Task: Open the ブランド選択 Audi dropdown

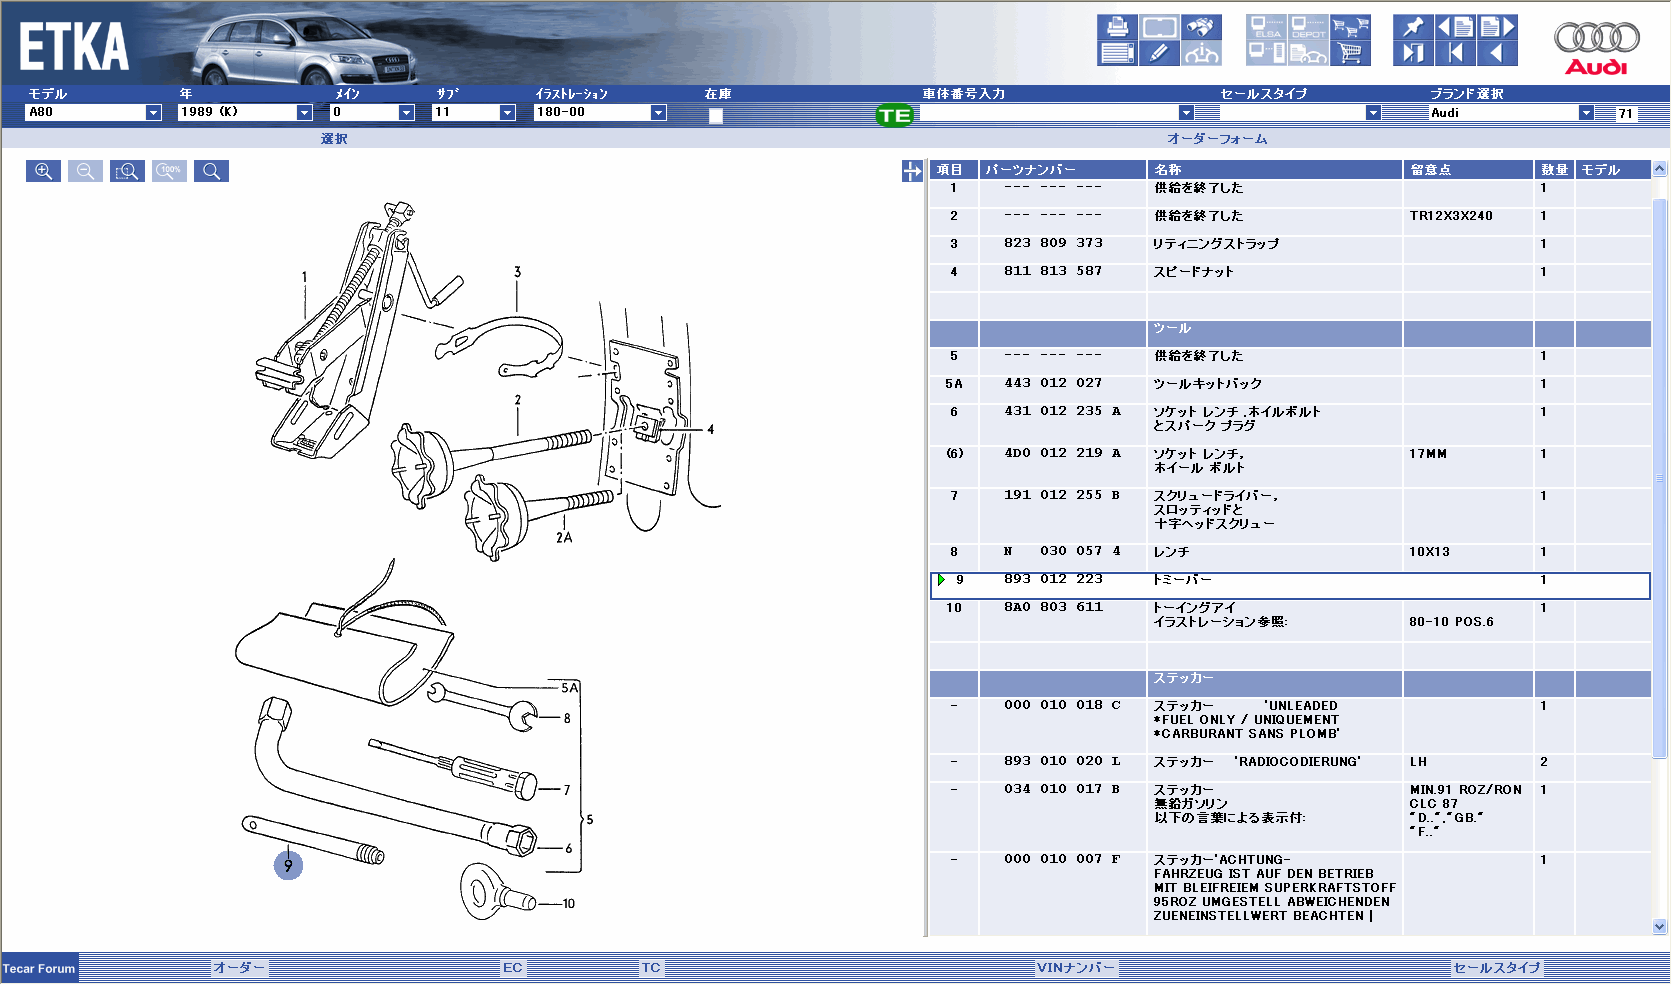Action: pos(1586,113)
